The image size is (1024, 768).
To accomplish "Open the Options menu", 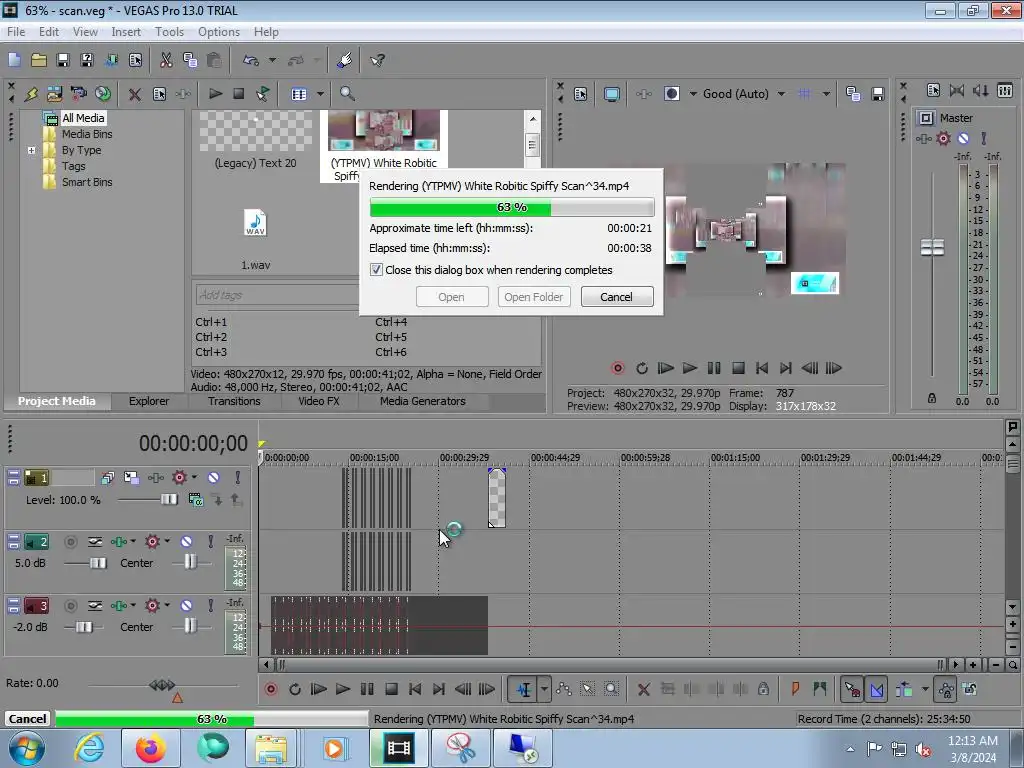I will [x=219, y=31].
